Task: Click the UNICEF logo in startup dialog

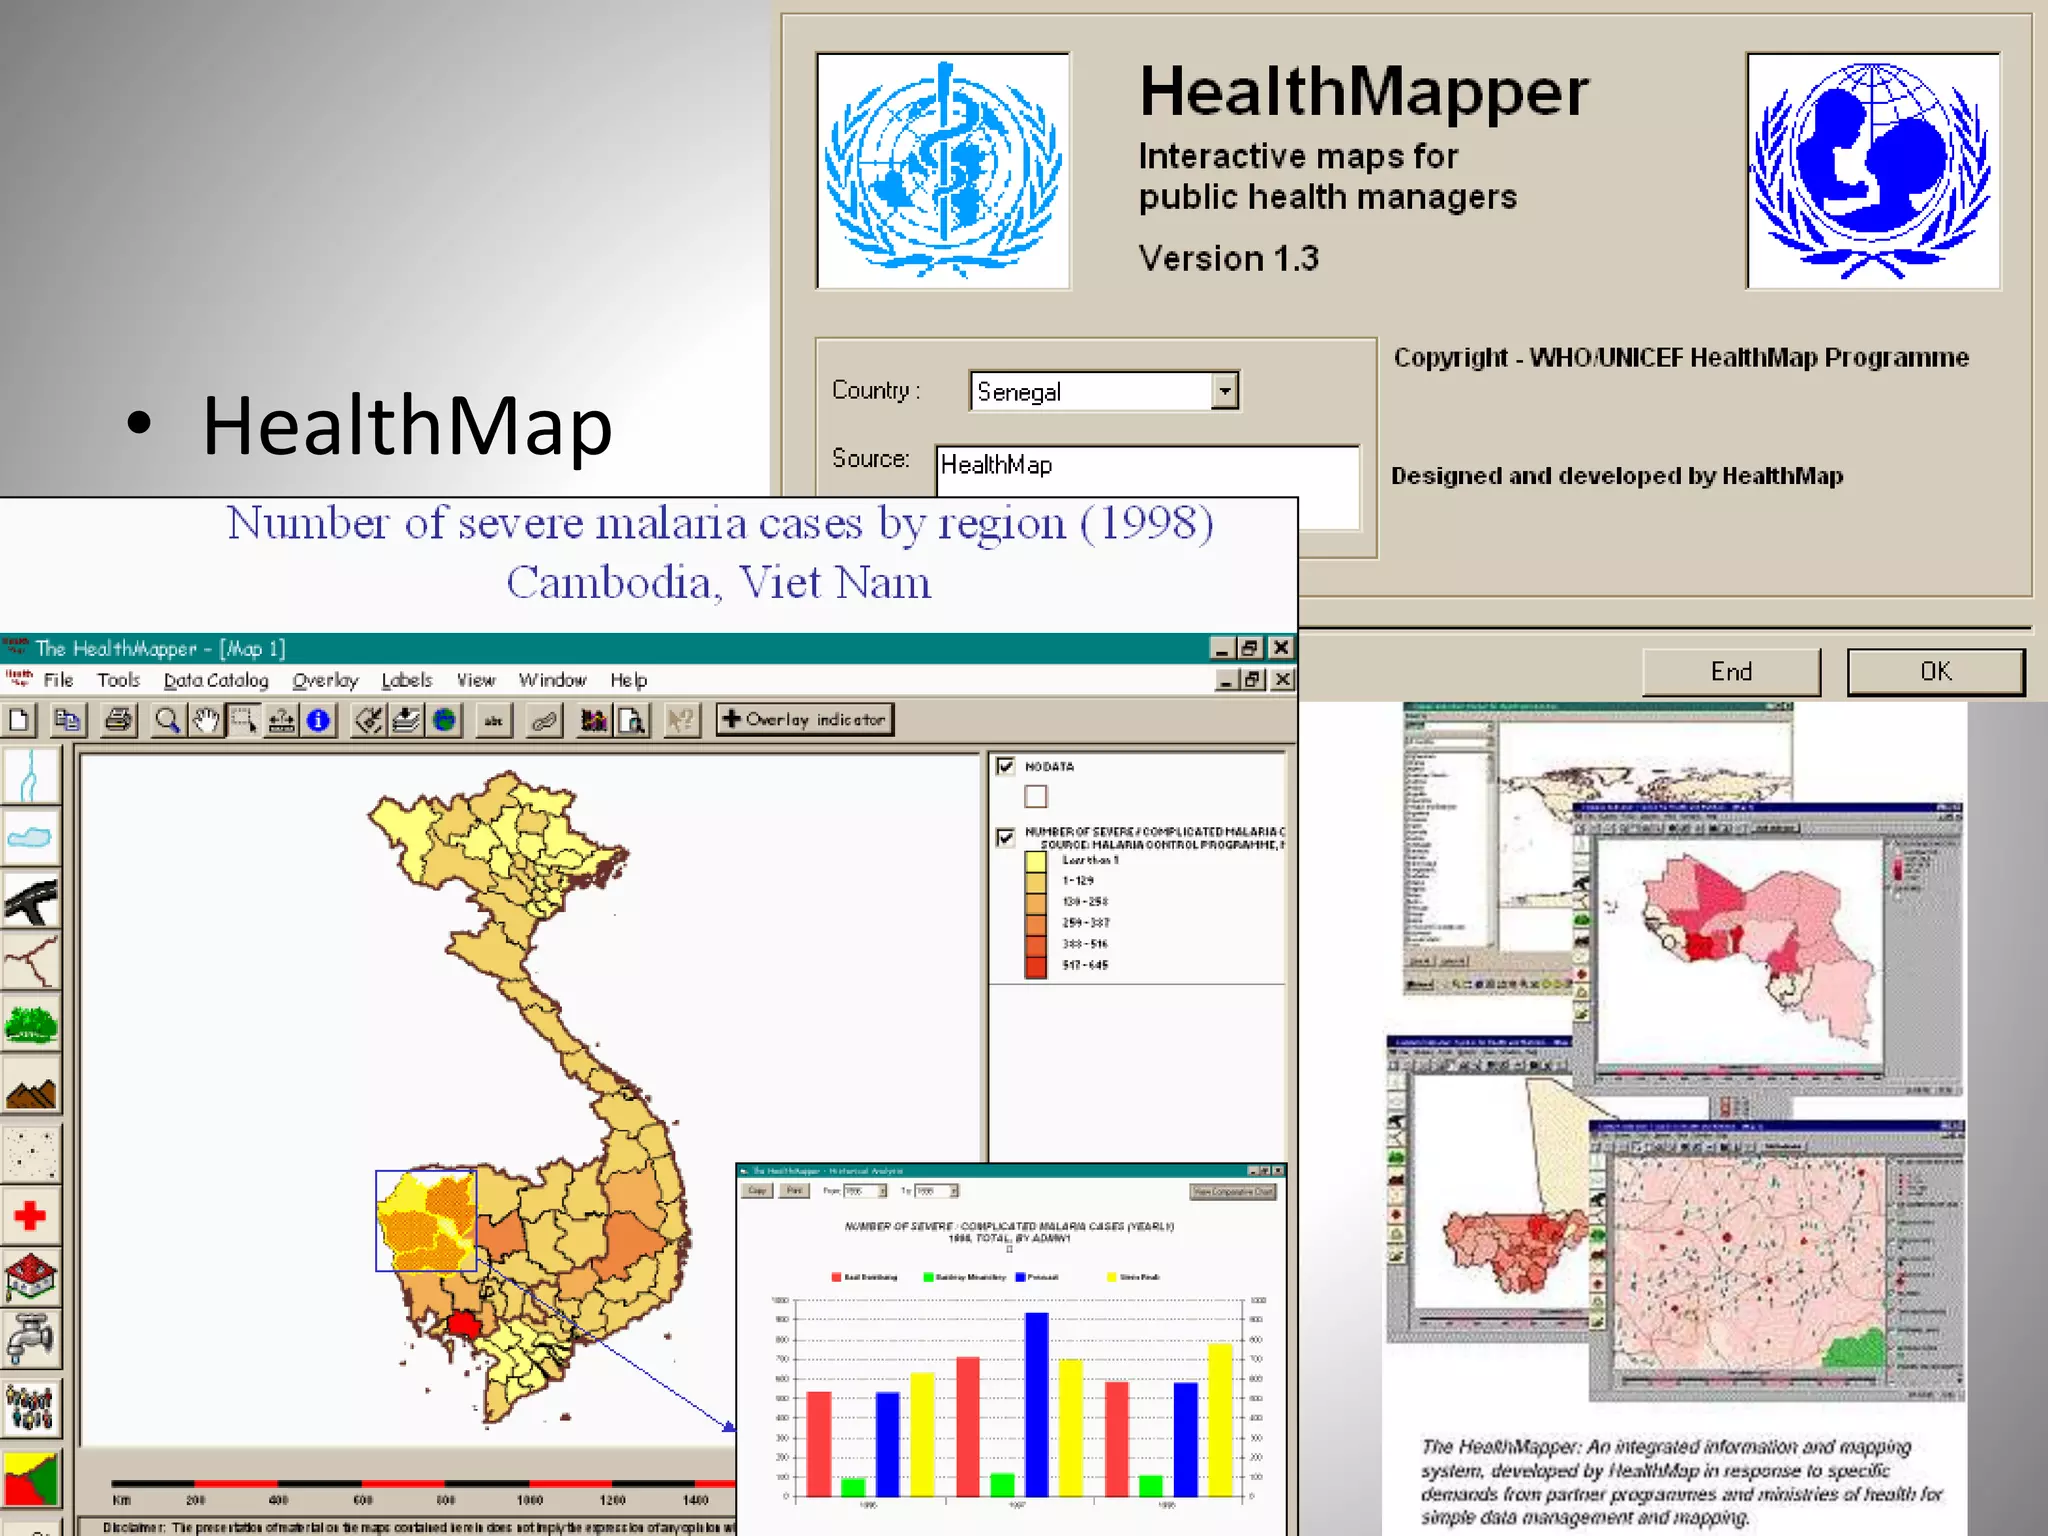Action: pyautogui.click(x=1873, y=170)
